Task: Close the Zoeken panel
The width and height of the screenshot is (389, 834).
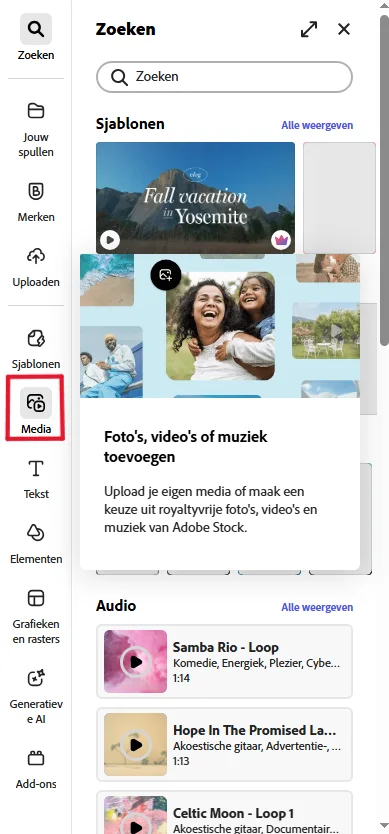Action: (x=344, y=29)
